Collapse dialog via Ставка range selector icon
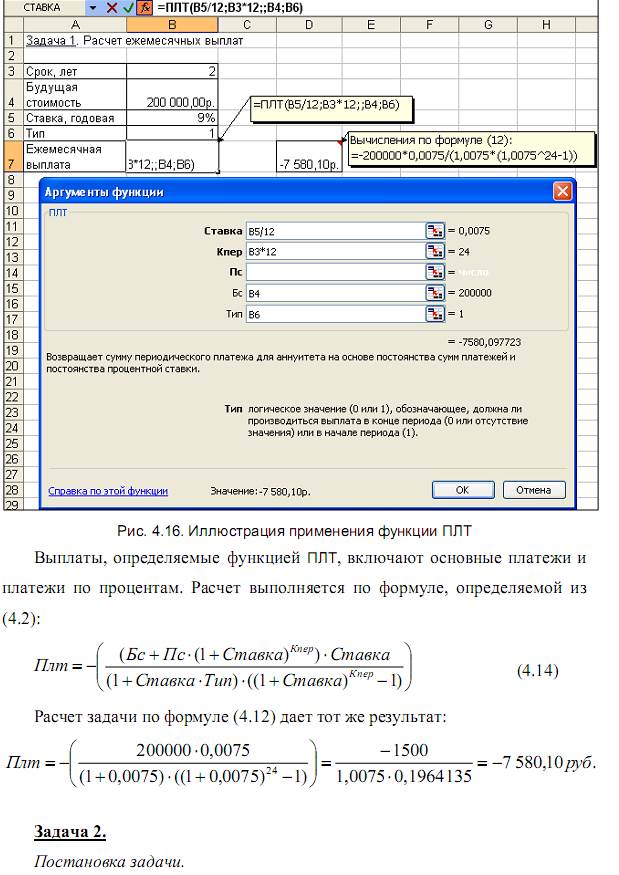 click(435, 230)
